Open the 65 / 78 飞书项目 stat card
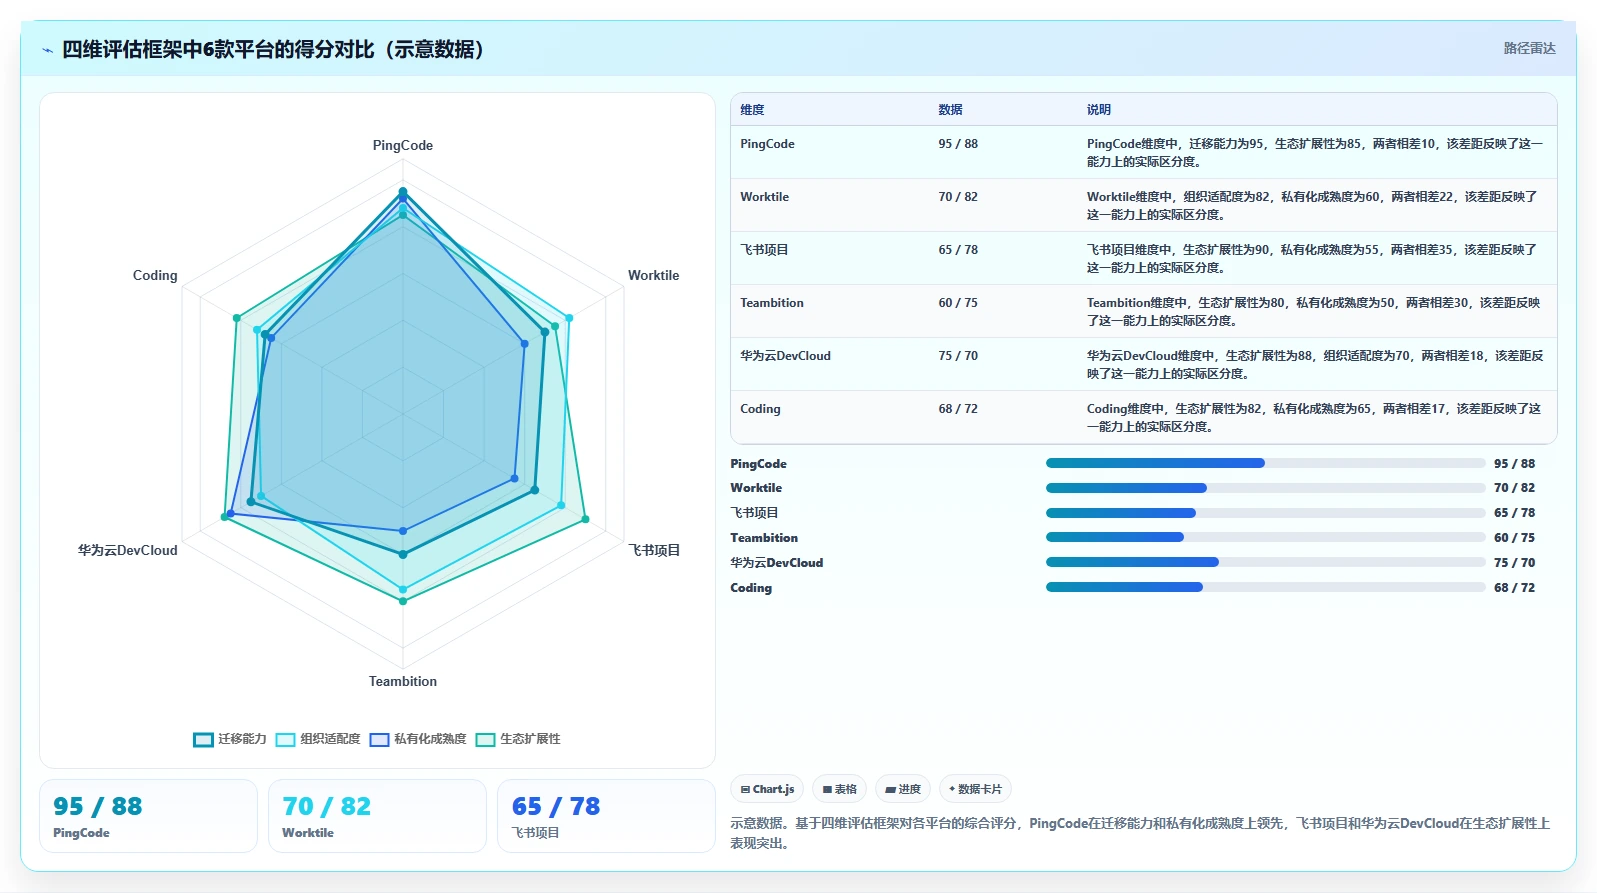The height and width of the screenshot is (893, 1597). click(606, 816)
